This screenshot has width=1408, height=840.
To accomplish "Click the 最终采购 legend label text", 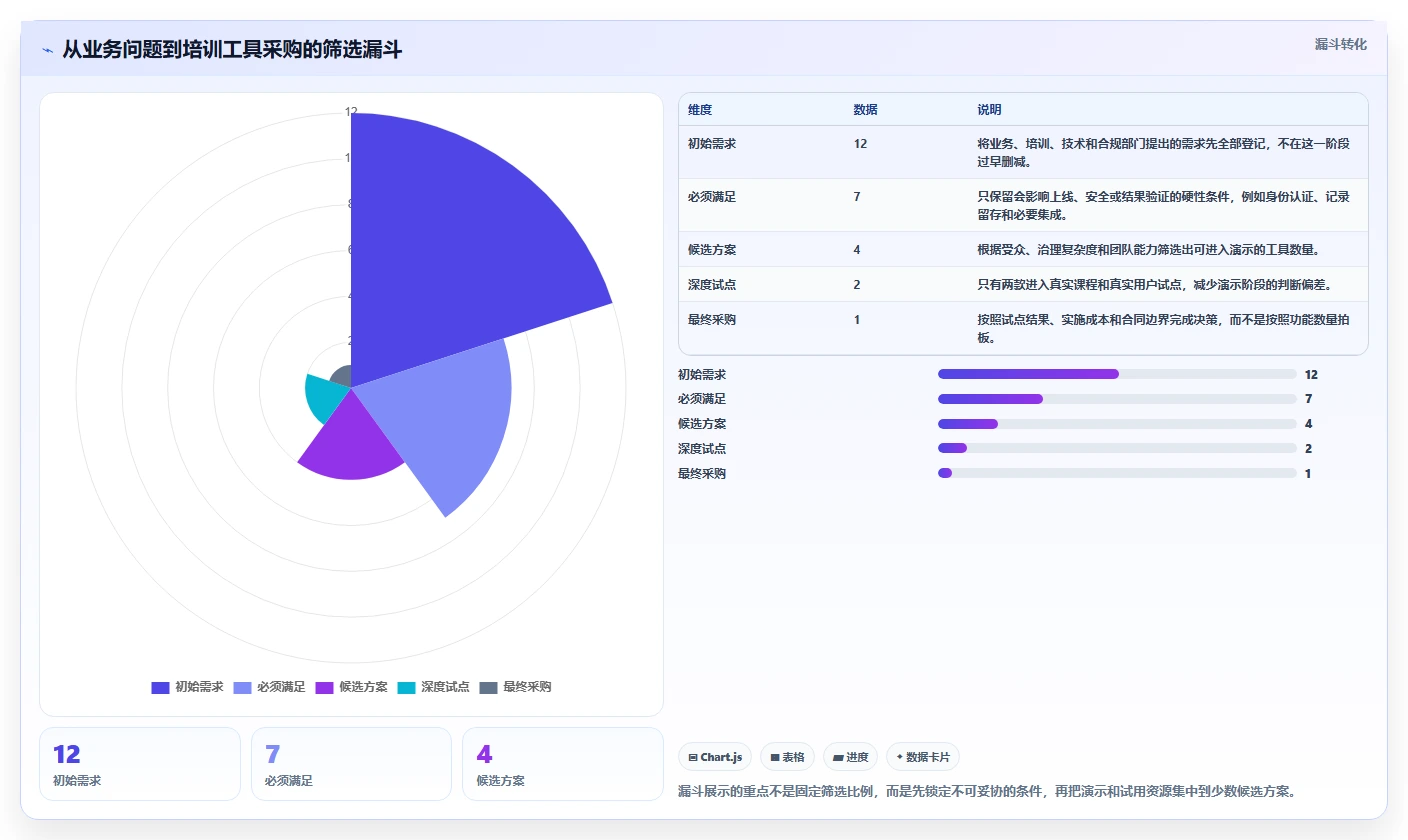I will (527, 687).
